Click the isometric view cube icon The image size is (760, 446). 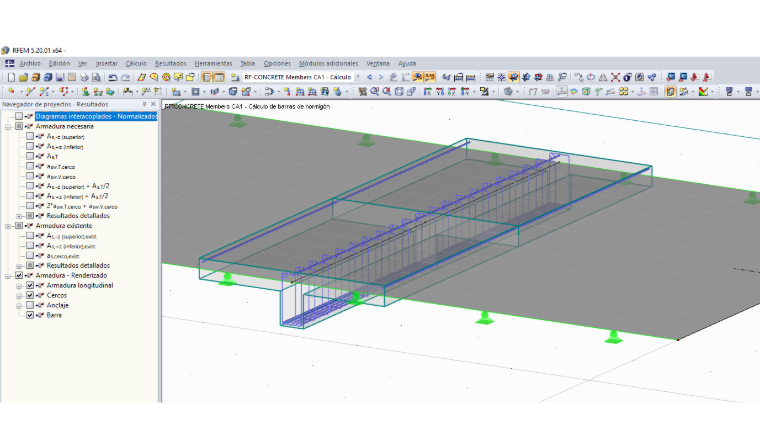coord(399,91)
